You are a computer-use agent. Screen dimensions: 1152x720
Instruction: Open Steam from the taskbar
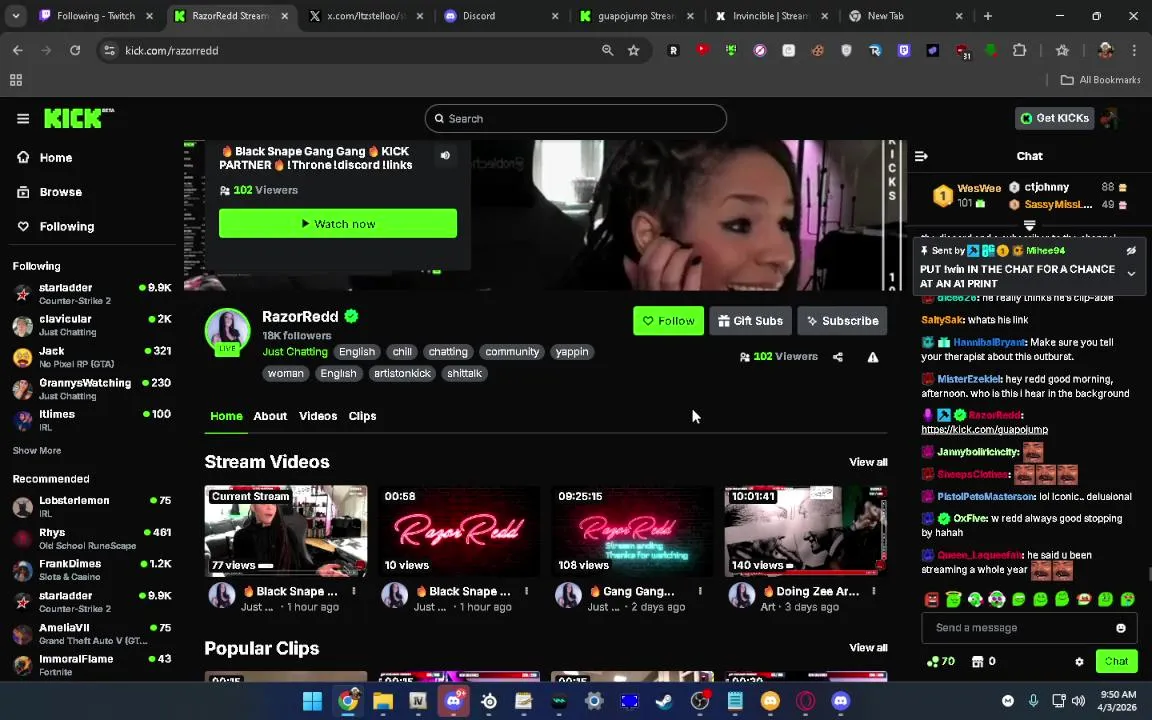tap(664, 701)
